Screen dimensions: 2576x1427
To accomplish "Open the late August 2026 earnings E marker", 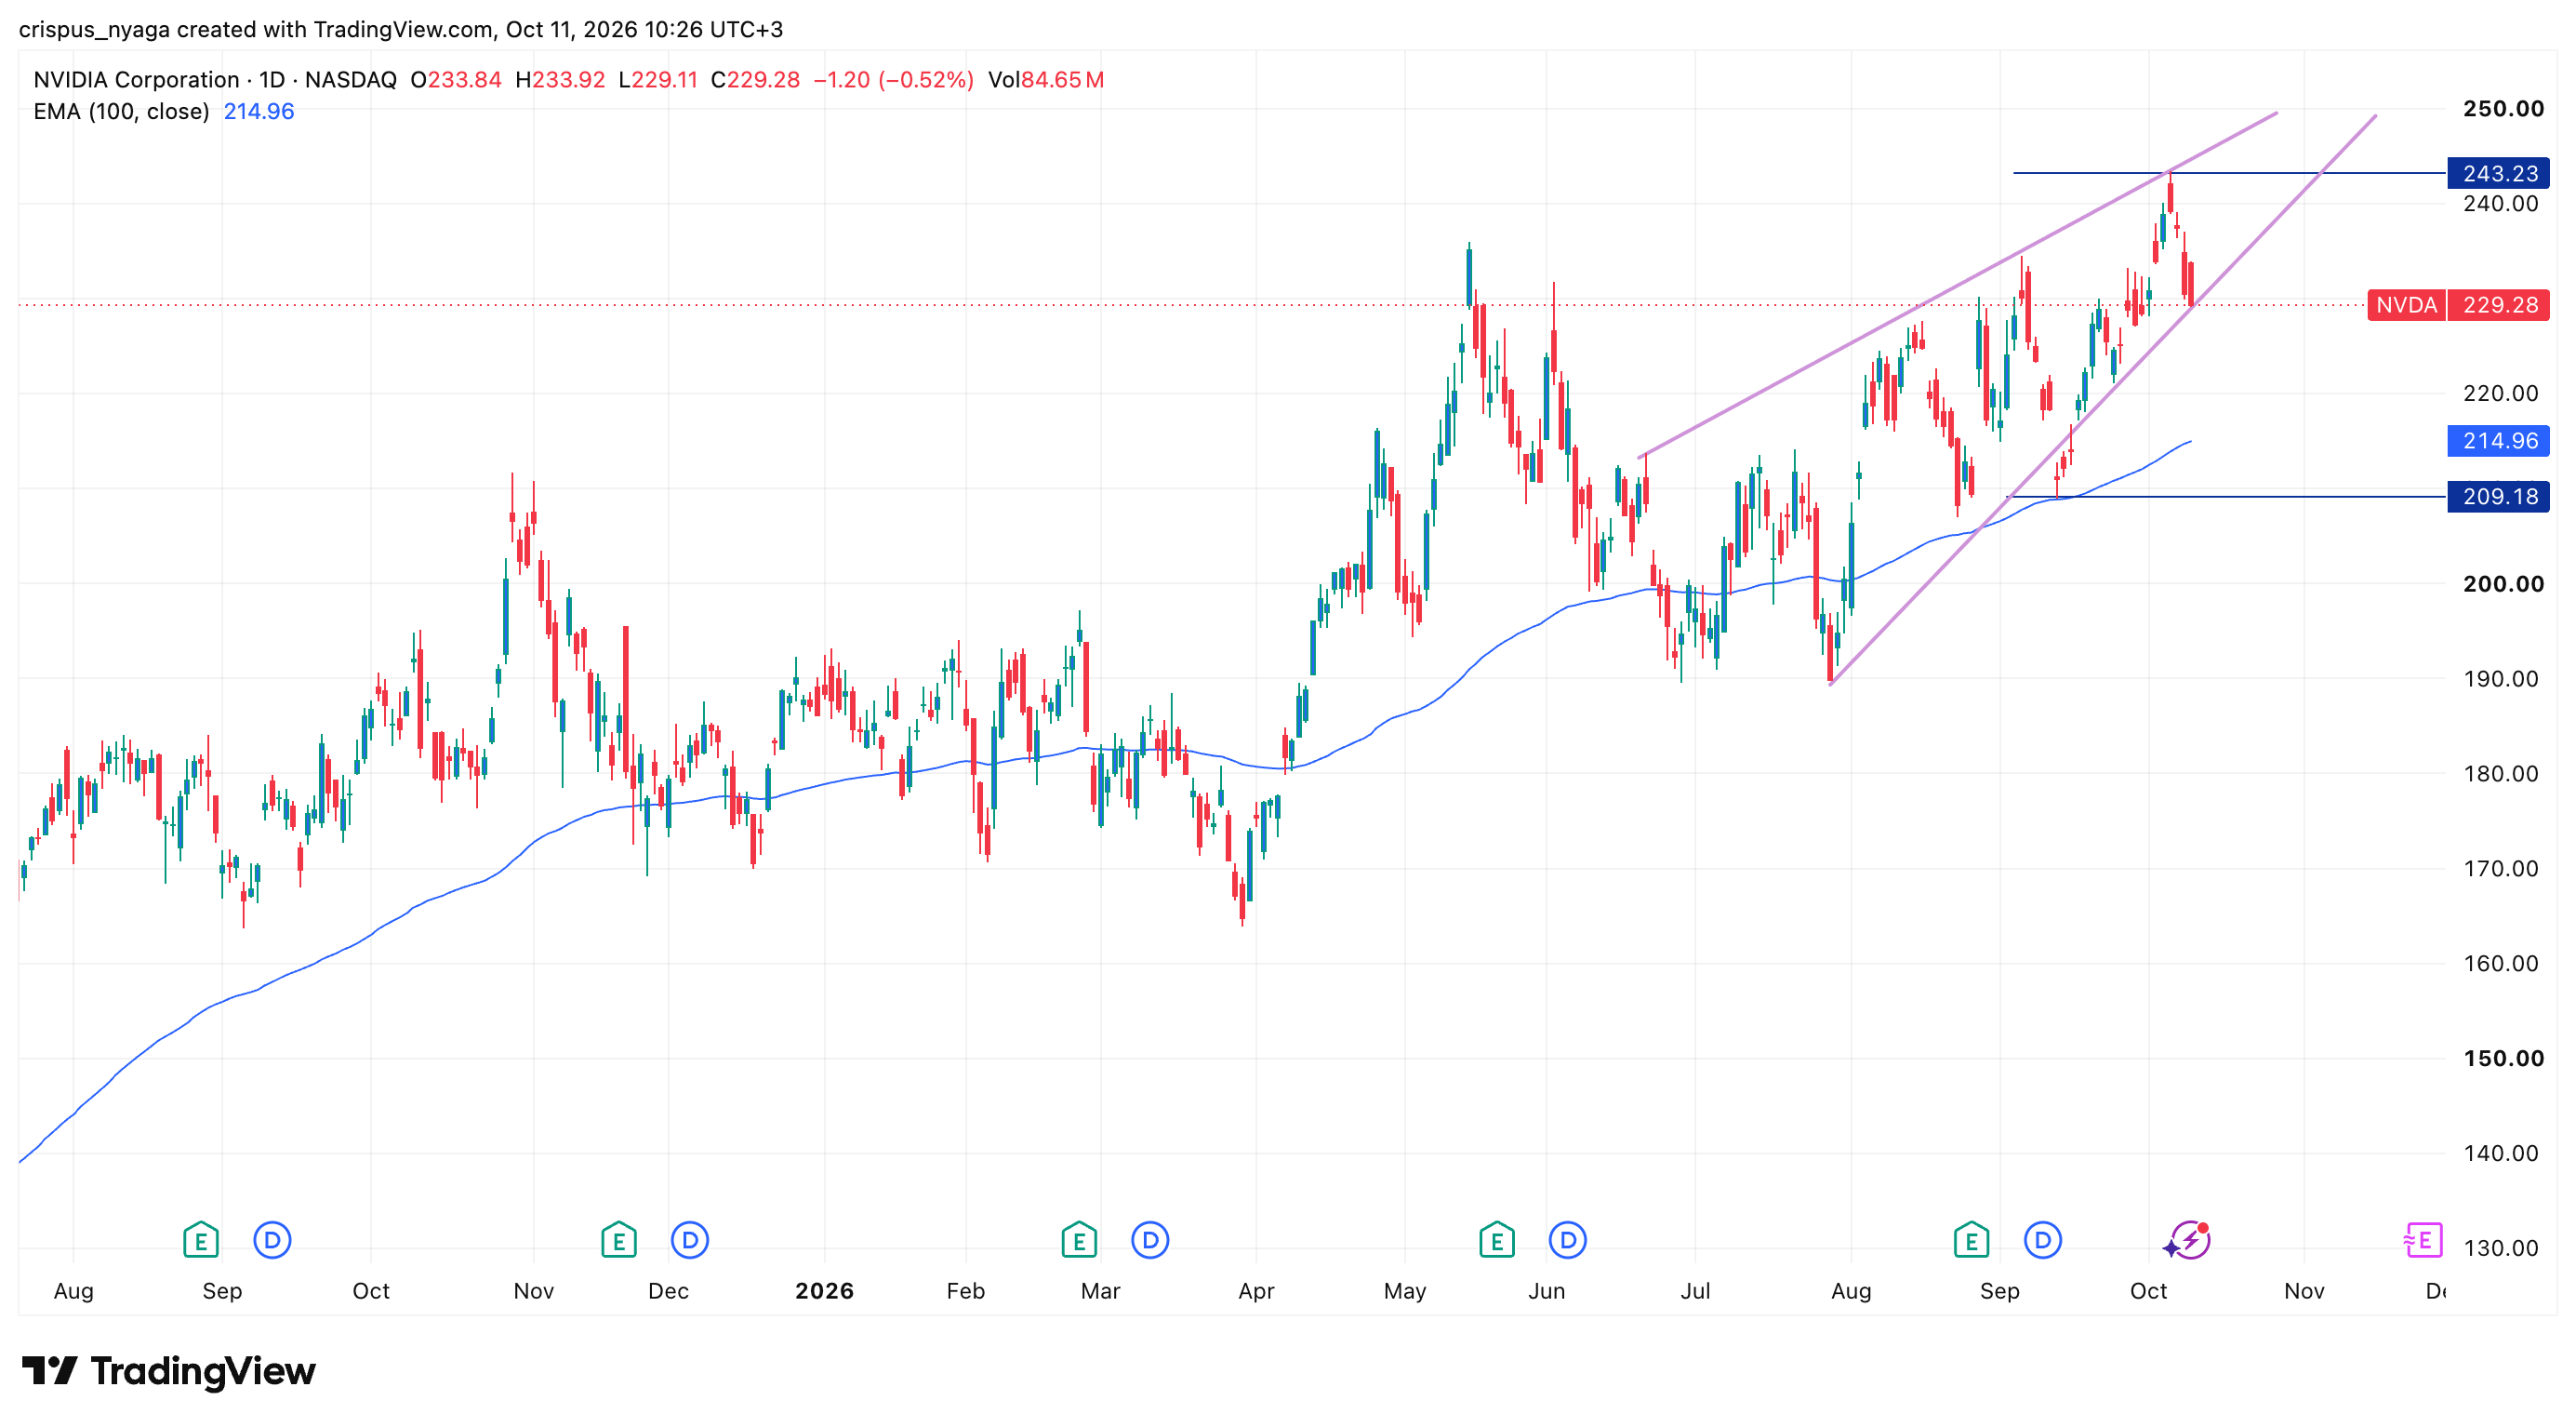I will coord(1972,1240).
